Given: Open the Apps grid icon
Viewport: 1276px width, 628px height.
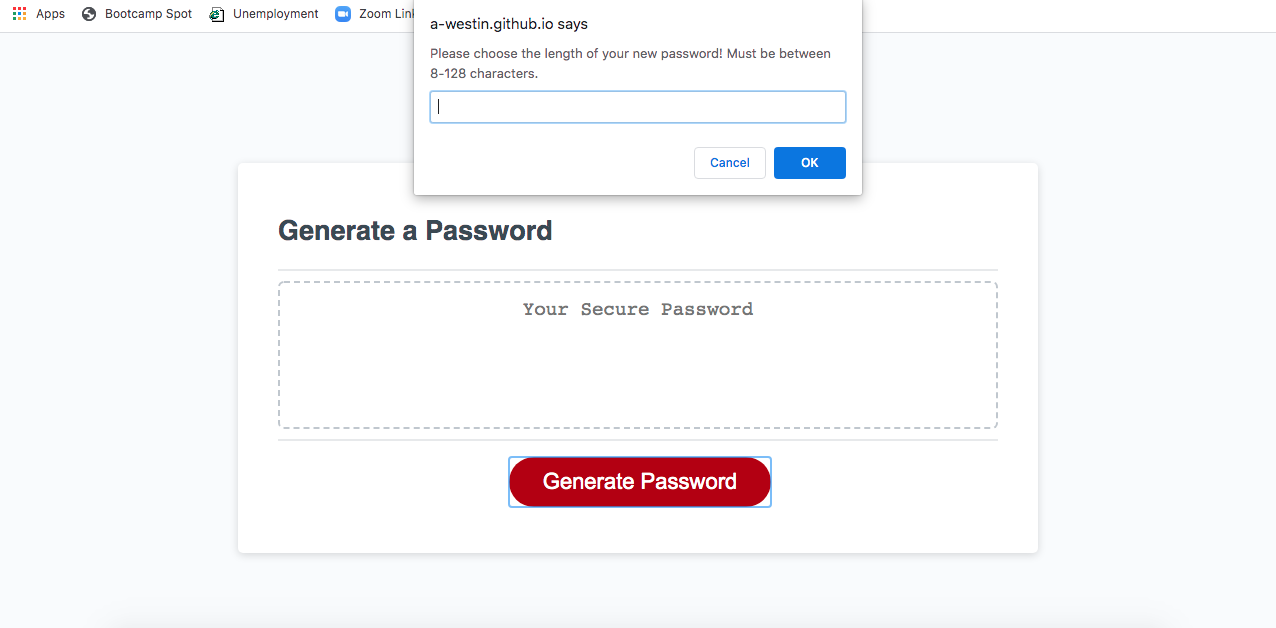Looking at the screenshot, I should (18, 13).
